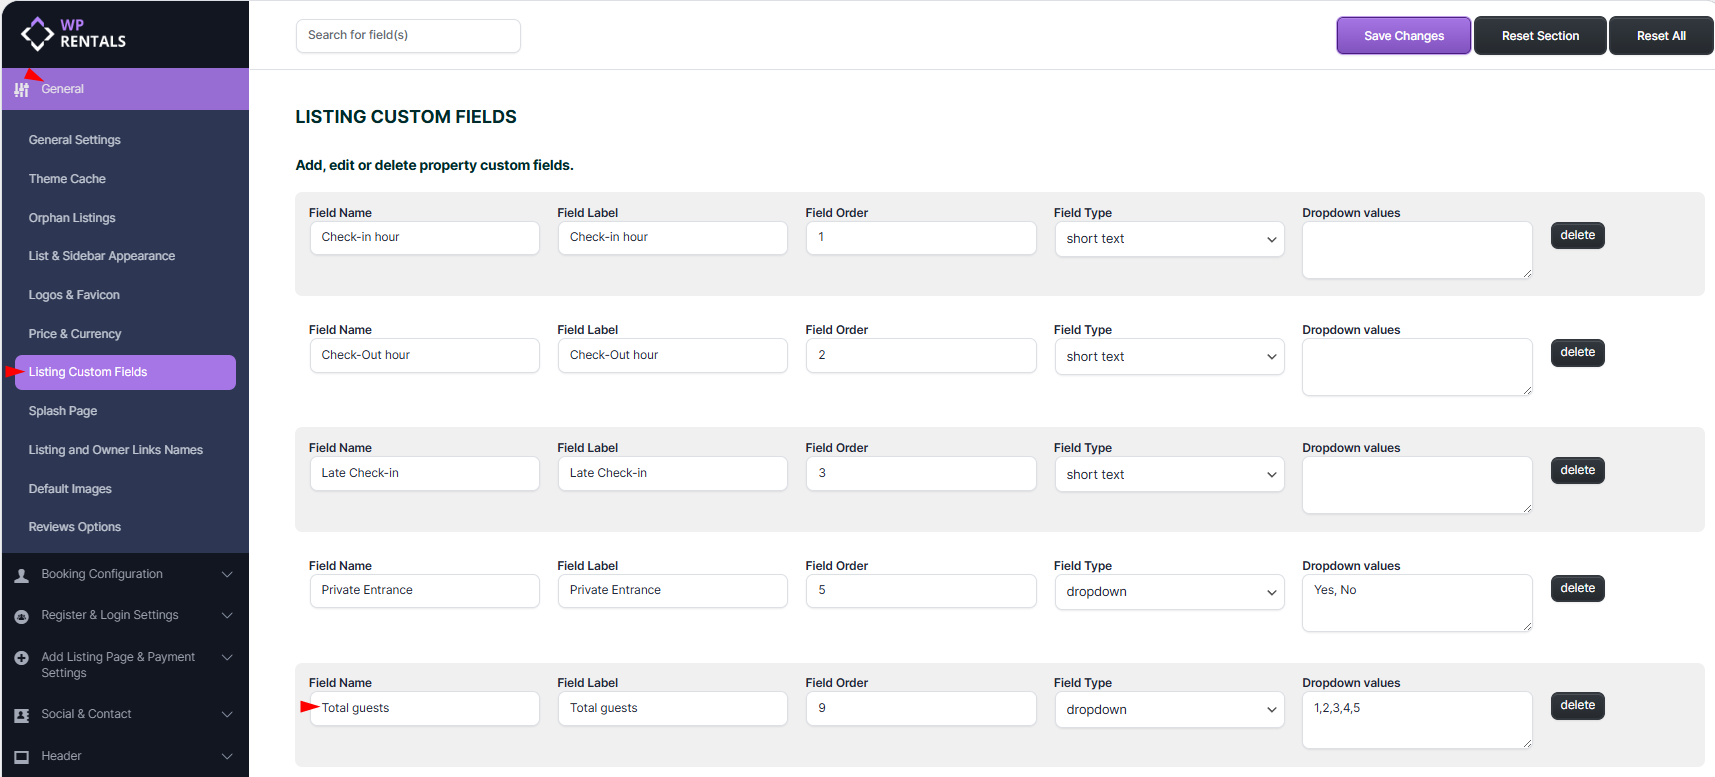Image resolution: width=1715 pixels, height=777 pixels.
Task: Select Listing Custom Fields menu item
Action: pyautogui.click(x=88, y=372)
